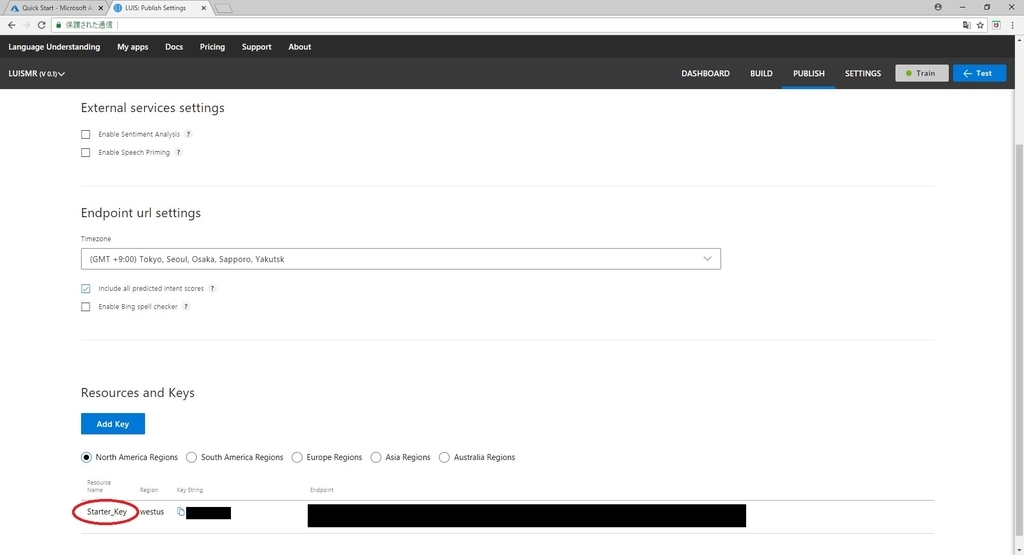
Task: Click the secure lock icon in address bar
Action: [59, 25]
